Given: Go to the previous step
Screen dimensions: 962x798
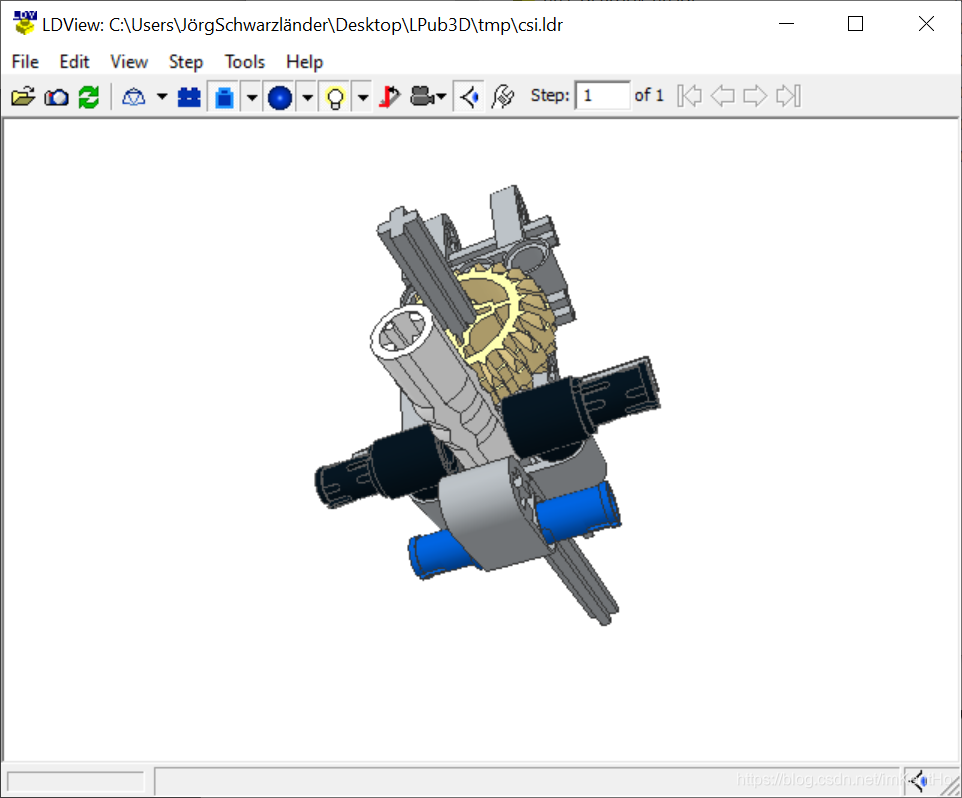Looking at the screenshot, I should tap(723, 96).
